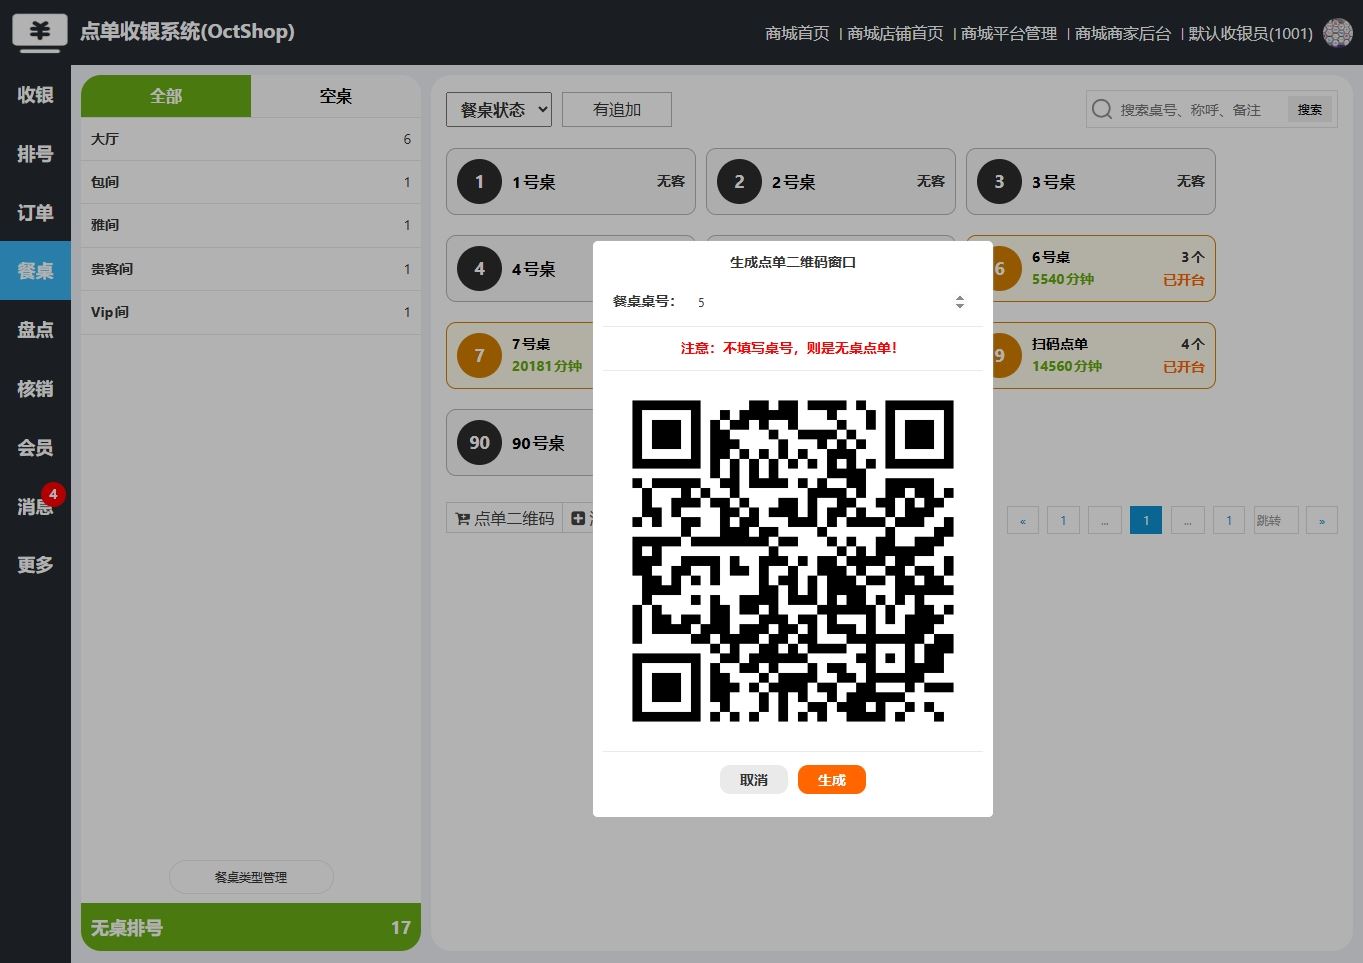This screenshot has height=963, width=1363.
Task: Go to 会员 in the sidebar
Action: (35, 448)
